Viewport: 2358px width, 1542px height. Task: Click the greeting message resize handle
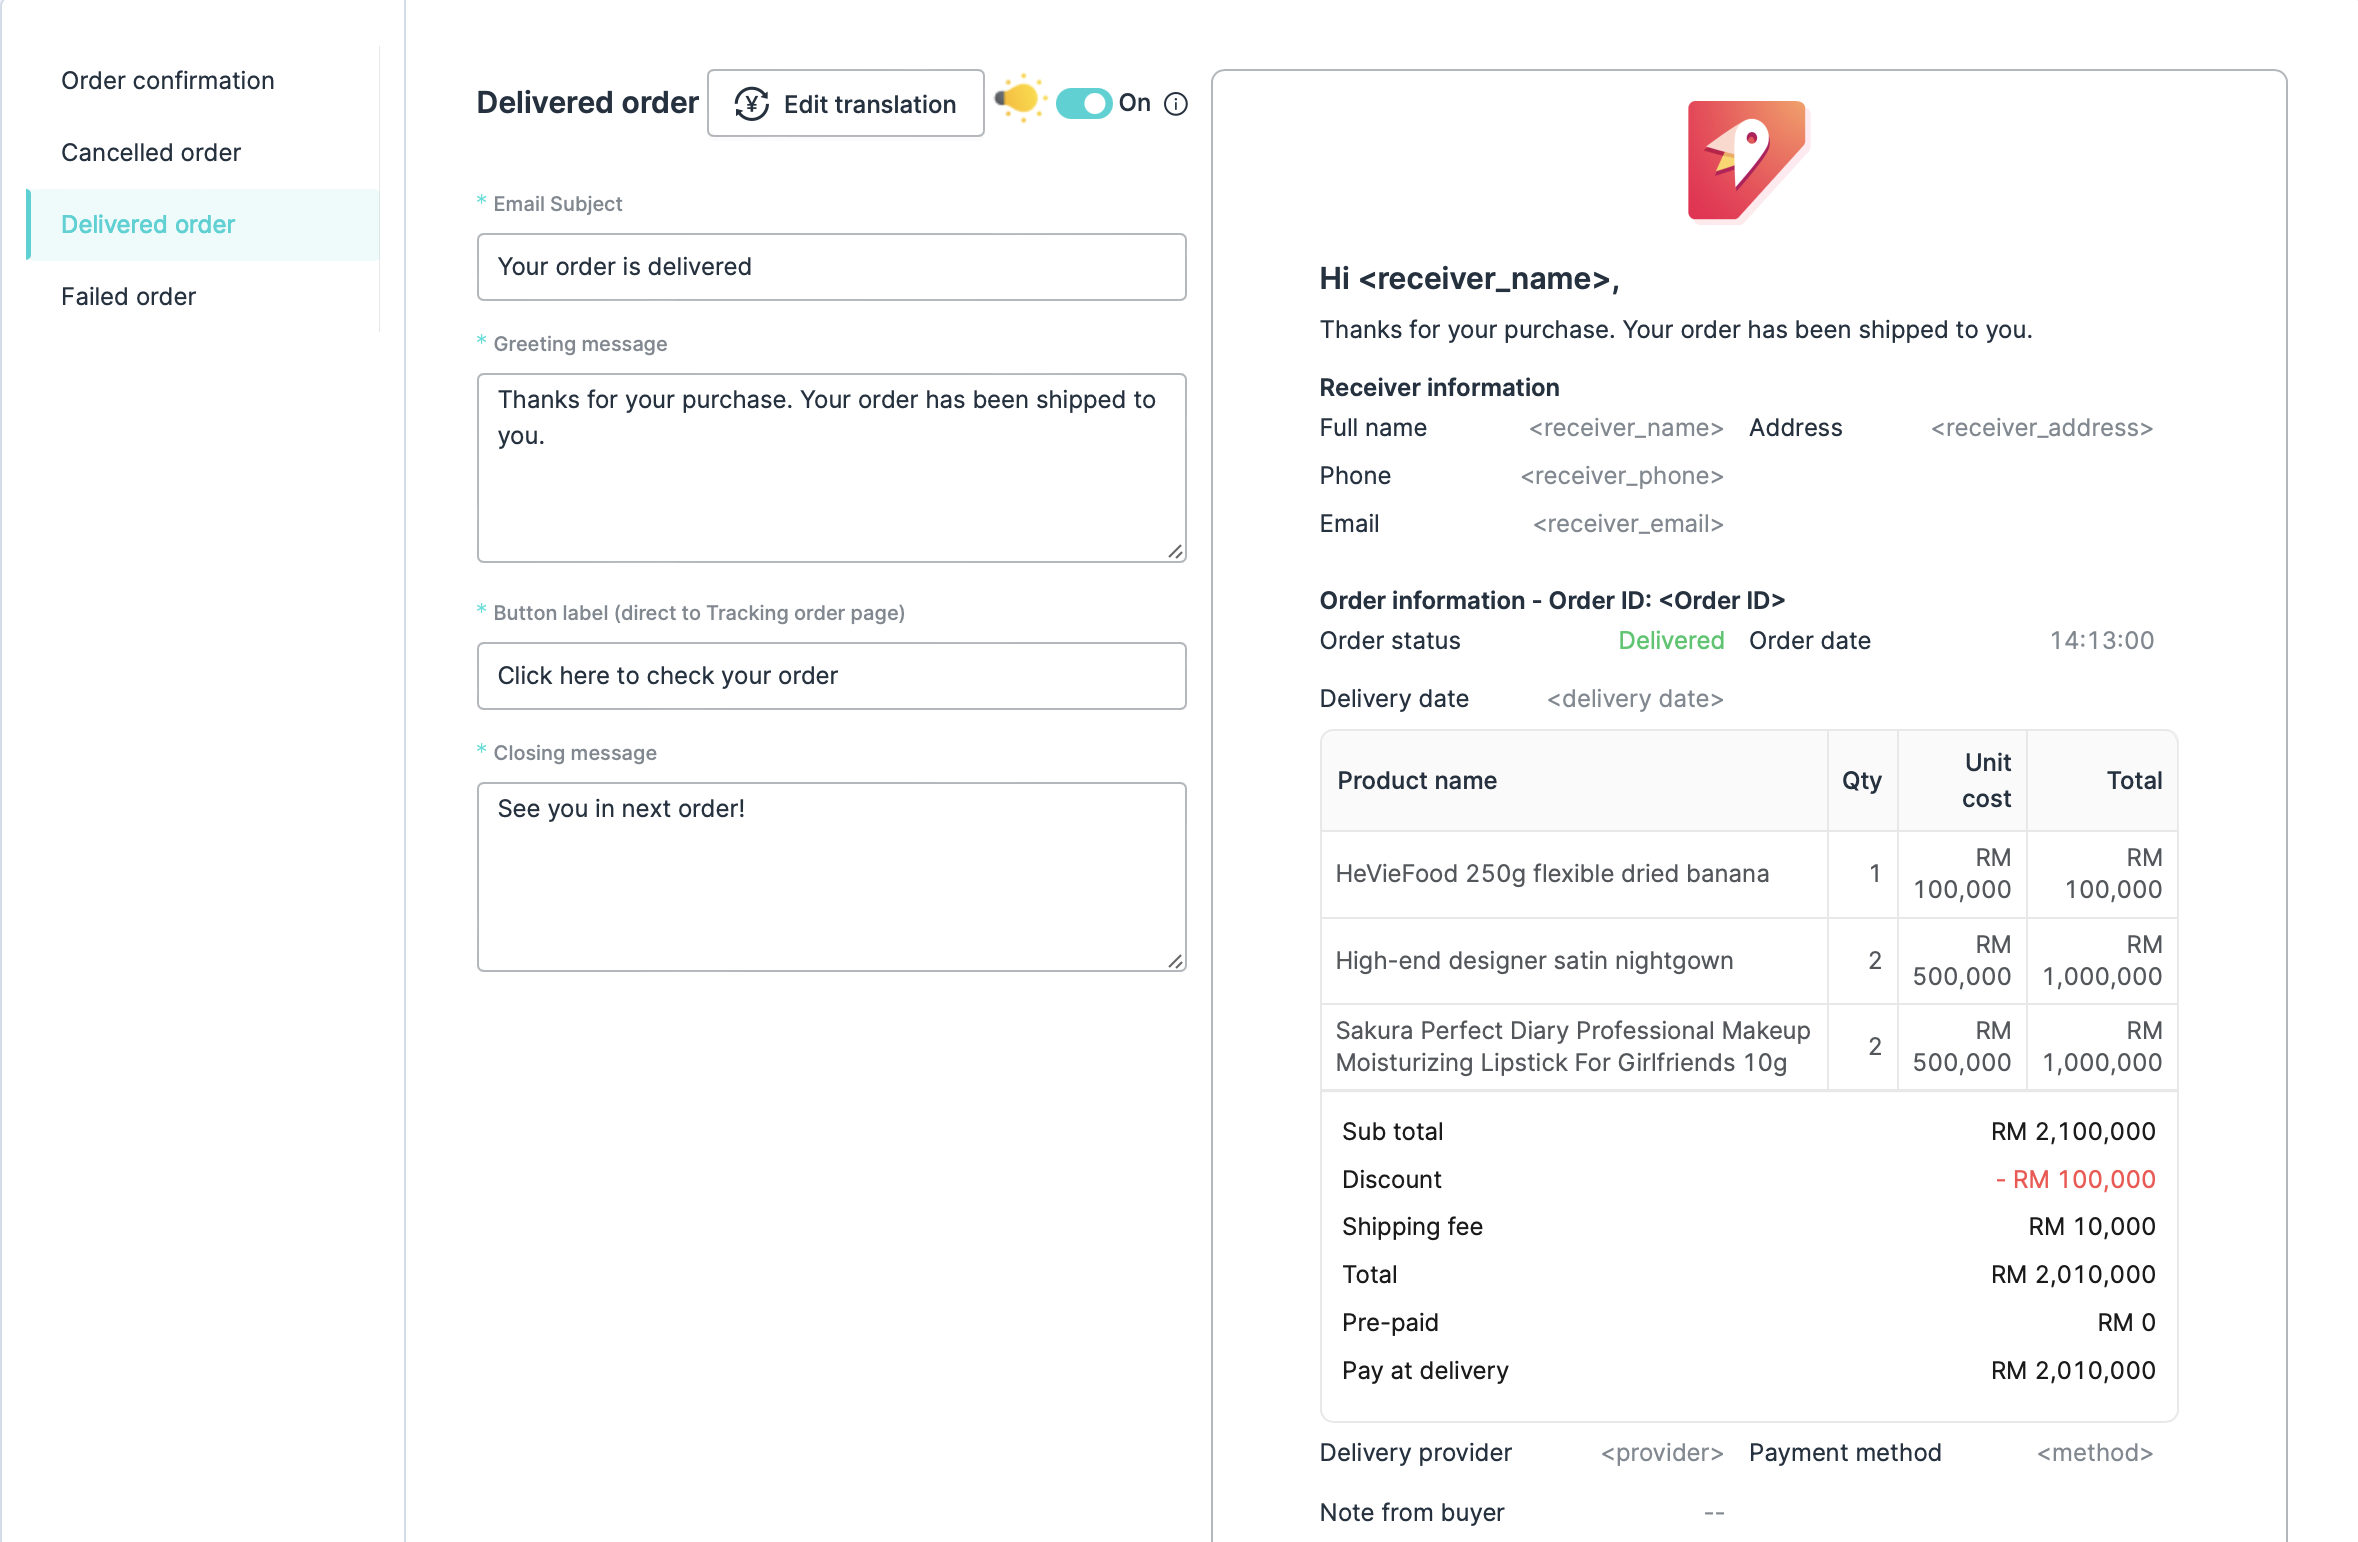pos(1175,551)
